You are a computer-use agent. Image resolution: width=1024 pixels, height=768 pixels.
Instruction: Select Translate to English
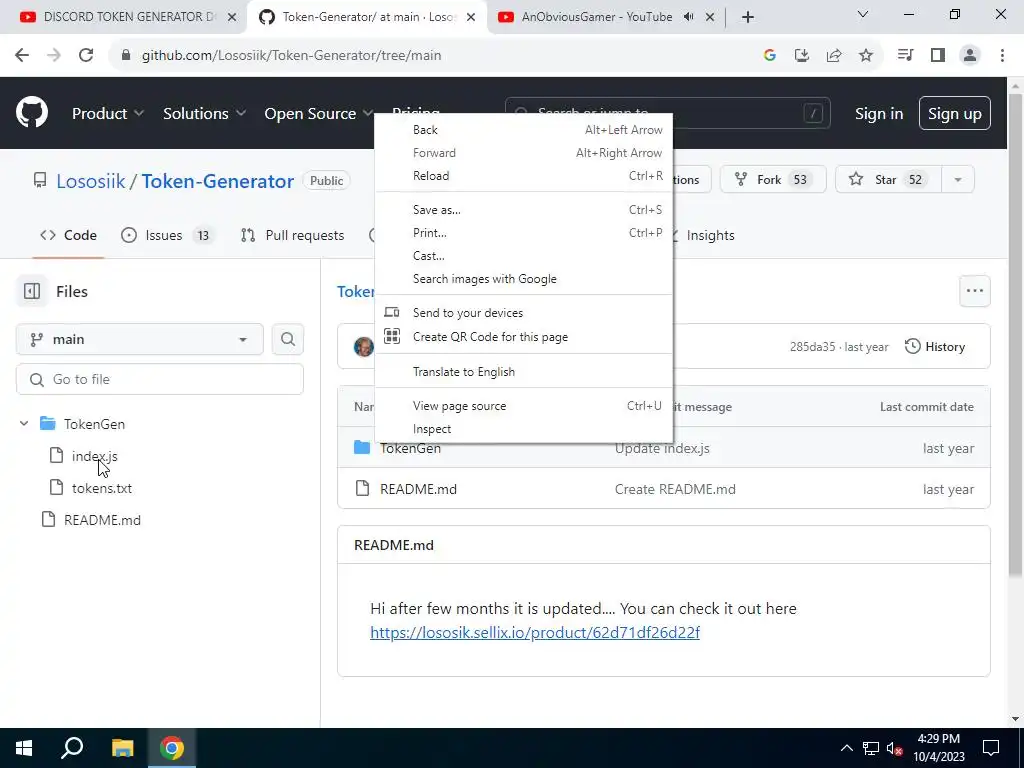tap(524, 372)
